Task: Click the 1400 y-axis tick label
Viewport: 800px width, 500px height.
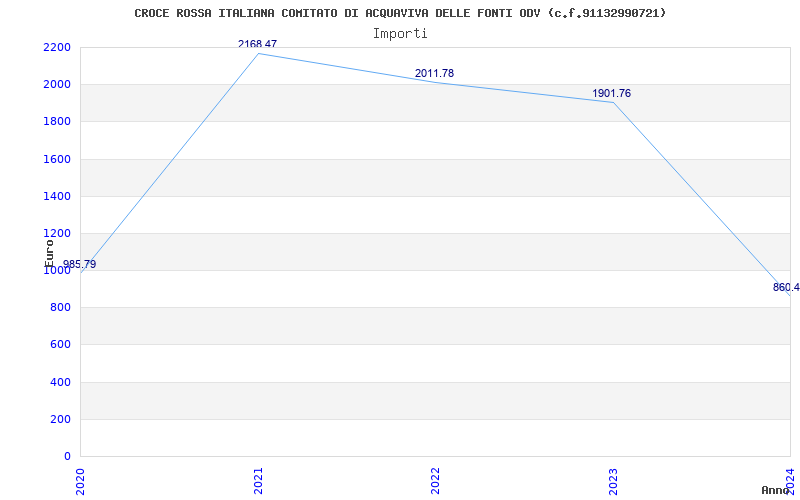Action: [x=57, y=196]
